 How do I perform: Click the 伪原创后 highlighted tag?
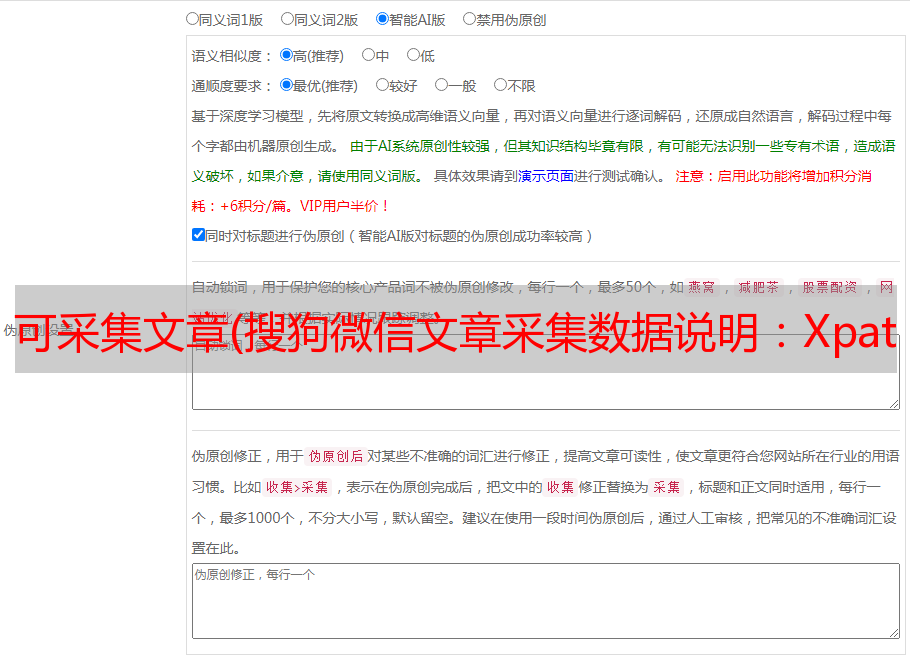click(x=336, y=456)
